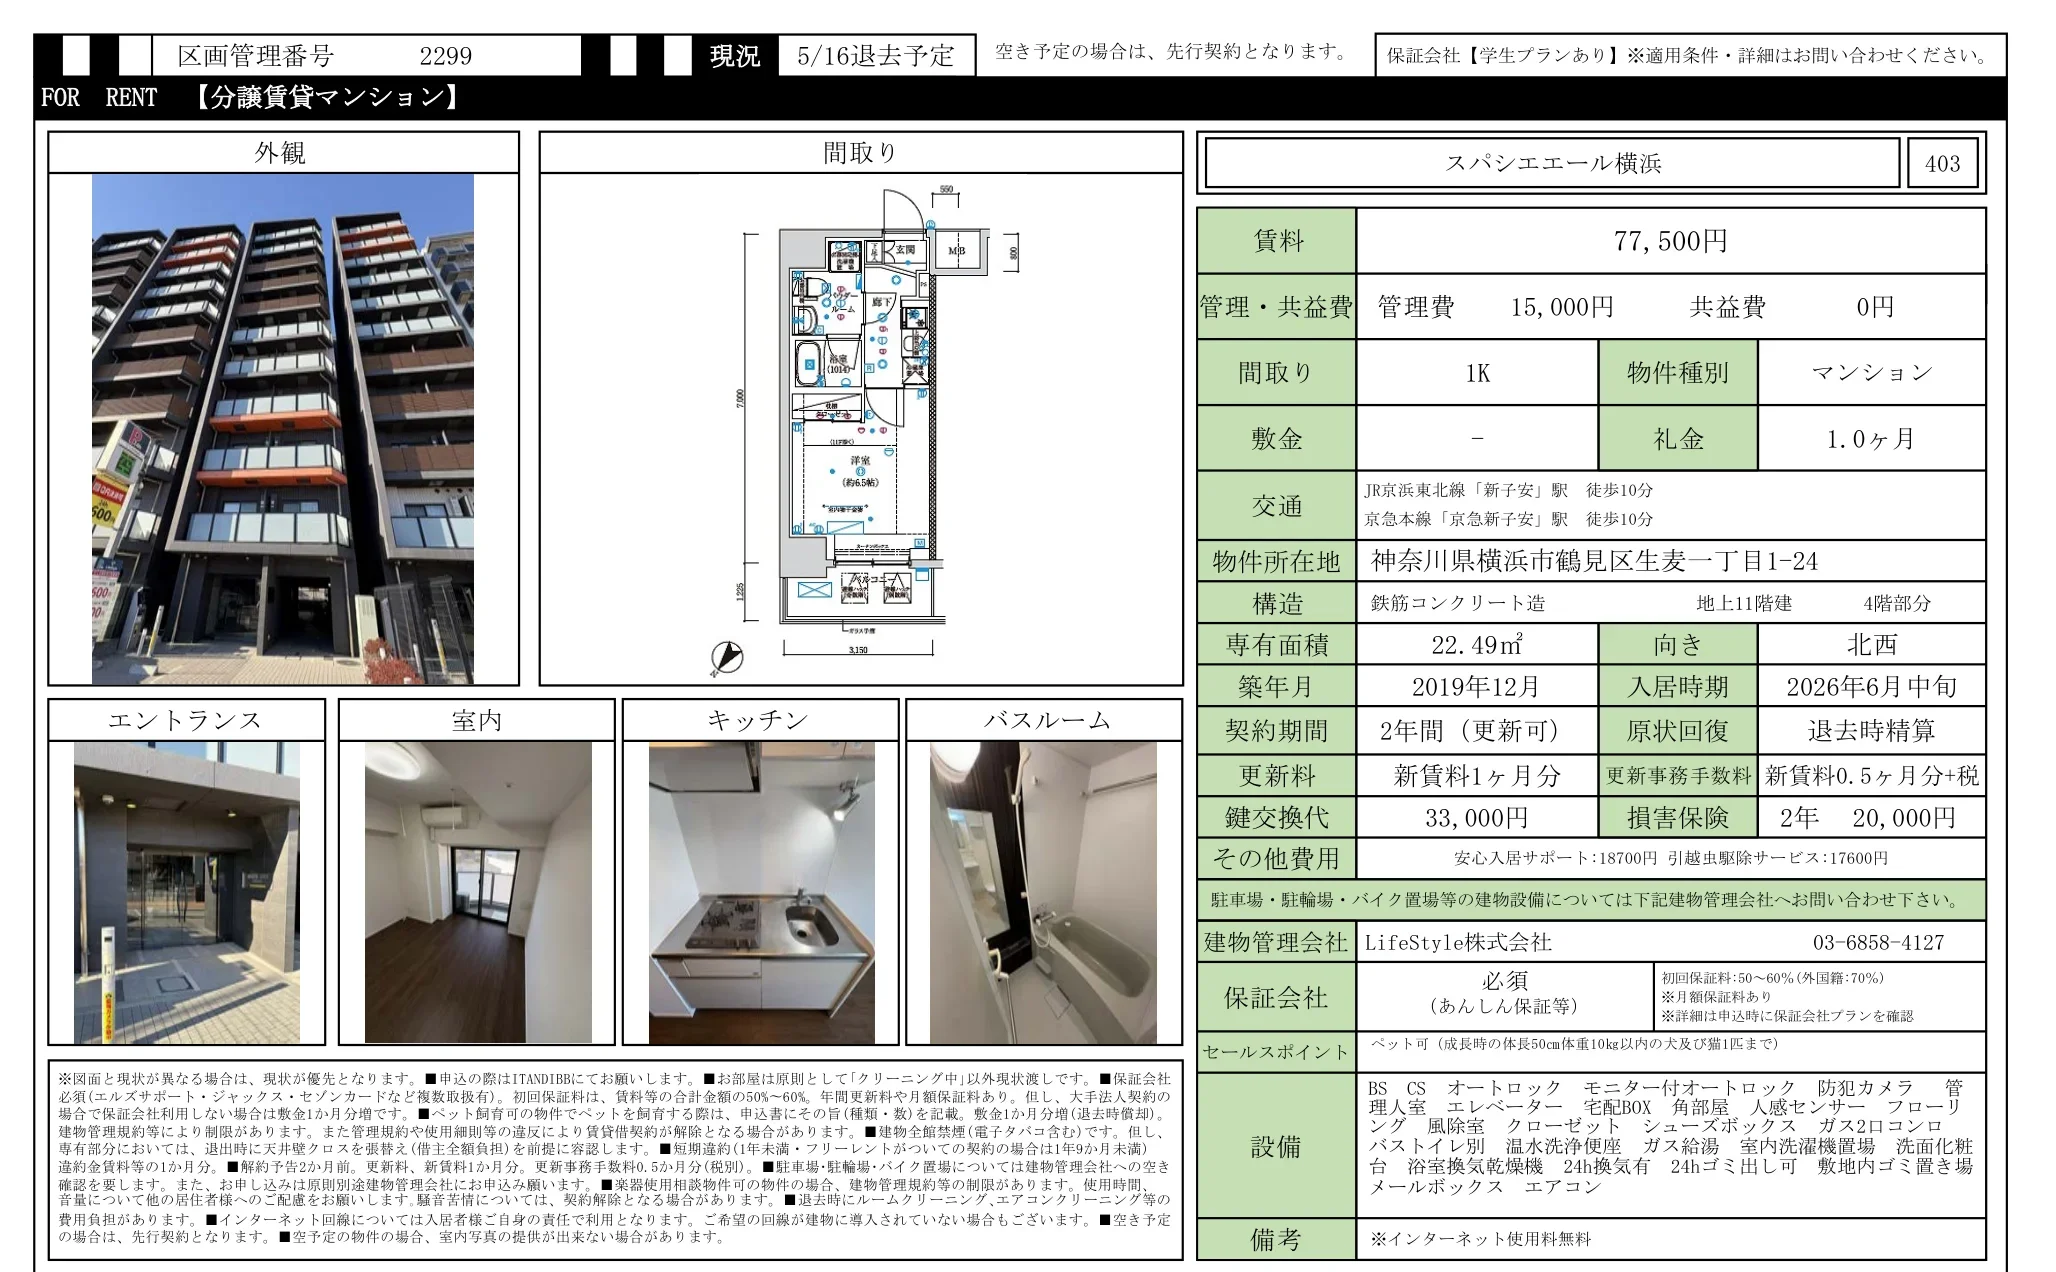Click the 設備 section label

(x=1276, y=1146)
